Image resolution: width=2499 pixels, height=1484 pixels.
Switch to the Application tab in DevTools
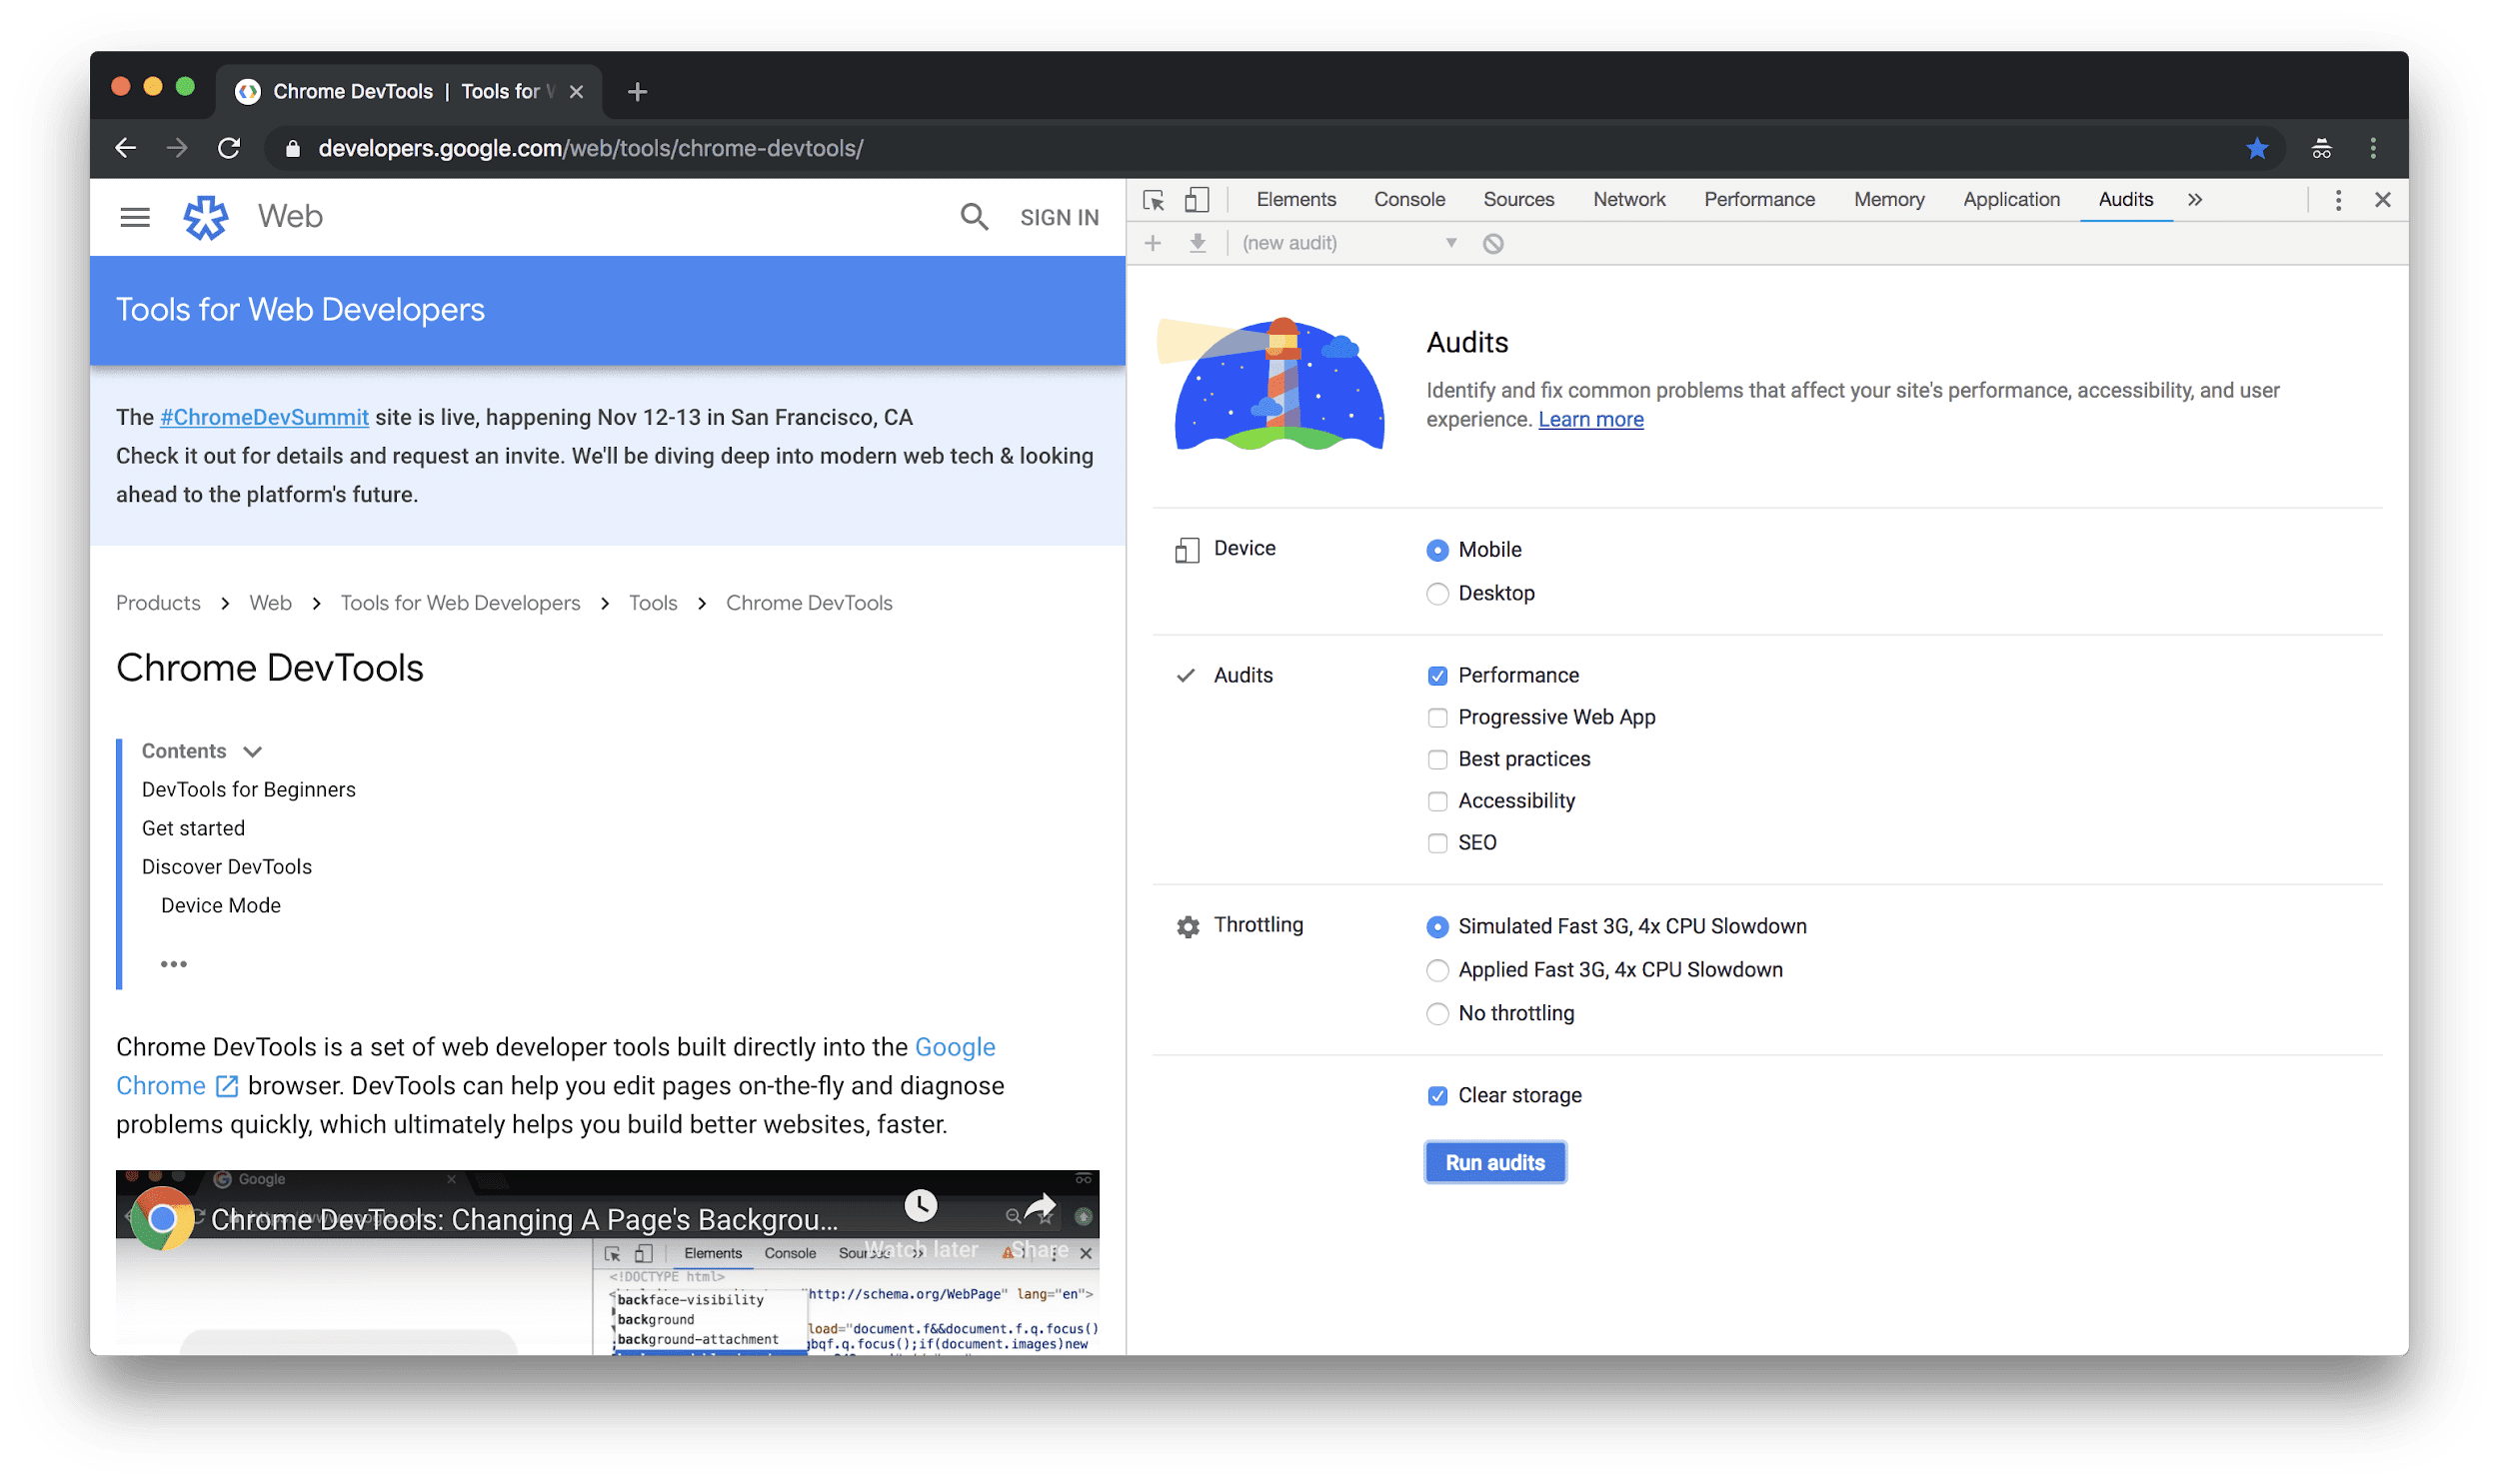[2011, 198]
